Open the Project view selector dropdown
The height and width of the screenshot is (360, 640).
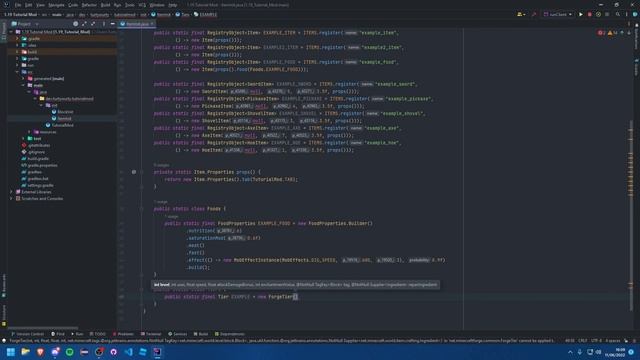(x=25, y=24)
